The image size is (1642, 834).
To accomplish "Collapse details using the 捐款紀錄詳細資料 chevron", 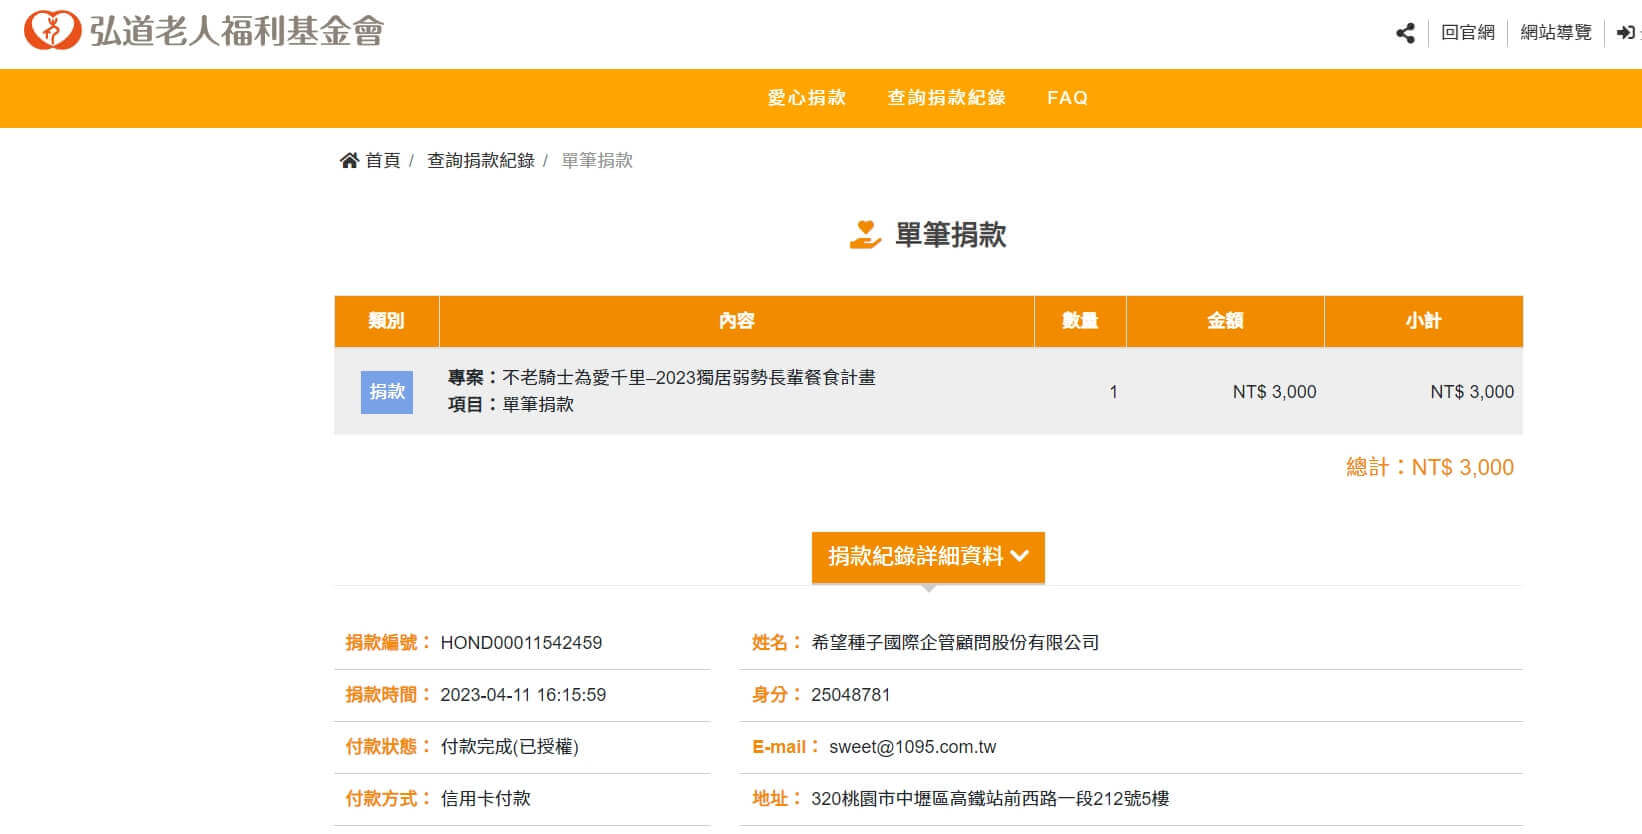I will pyautogui.click(x=1020, y=557).
